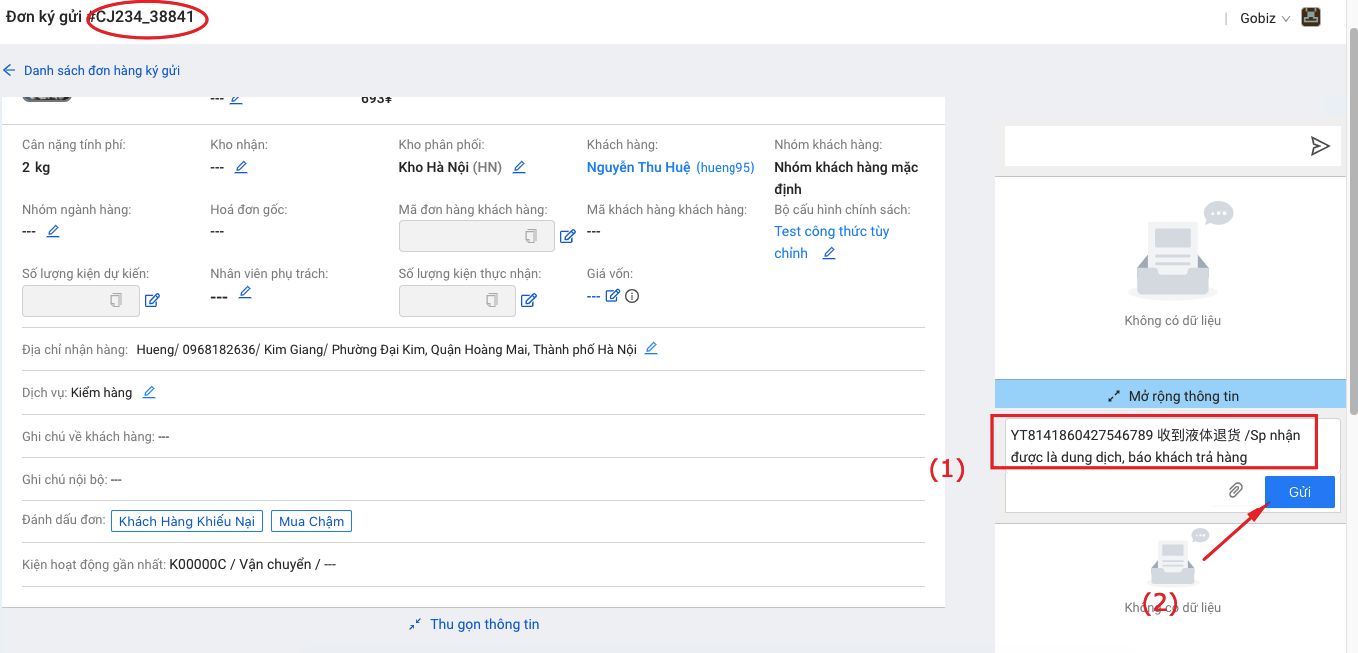Edit Kho phân phối Hà Nội pencil icon

(519, 167)
